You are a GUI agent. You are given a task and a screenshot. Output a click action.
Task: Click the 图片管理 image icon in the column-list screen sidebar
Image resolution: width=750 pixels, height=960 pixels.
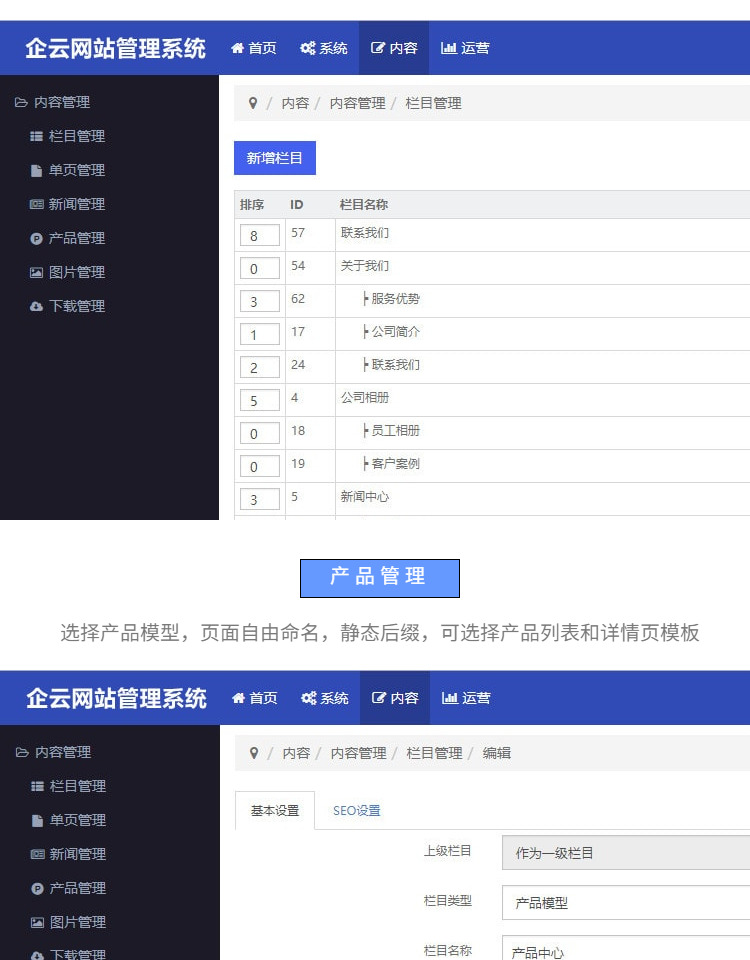pyautogui.click(x=37, y=273)
